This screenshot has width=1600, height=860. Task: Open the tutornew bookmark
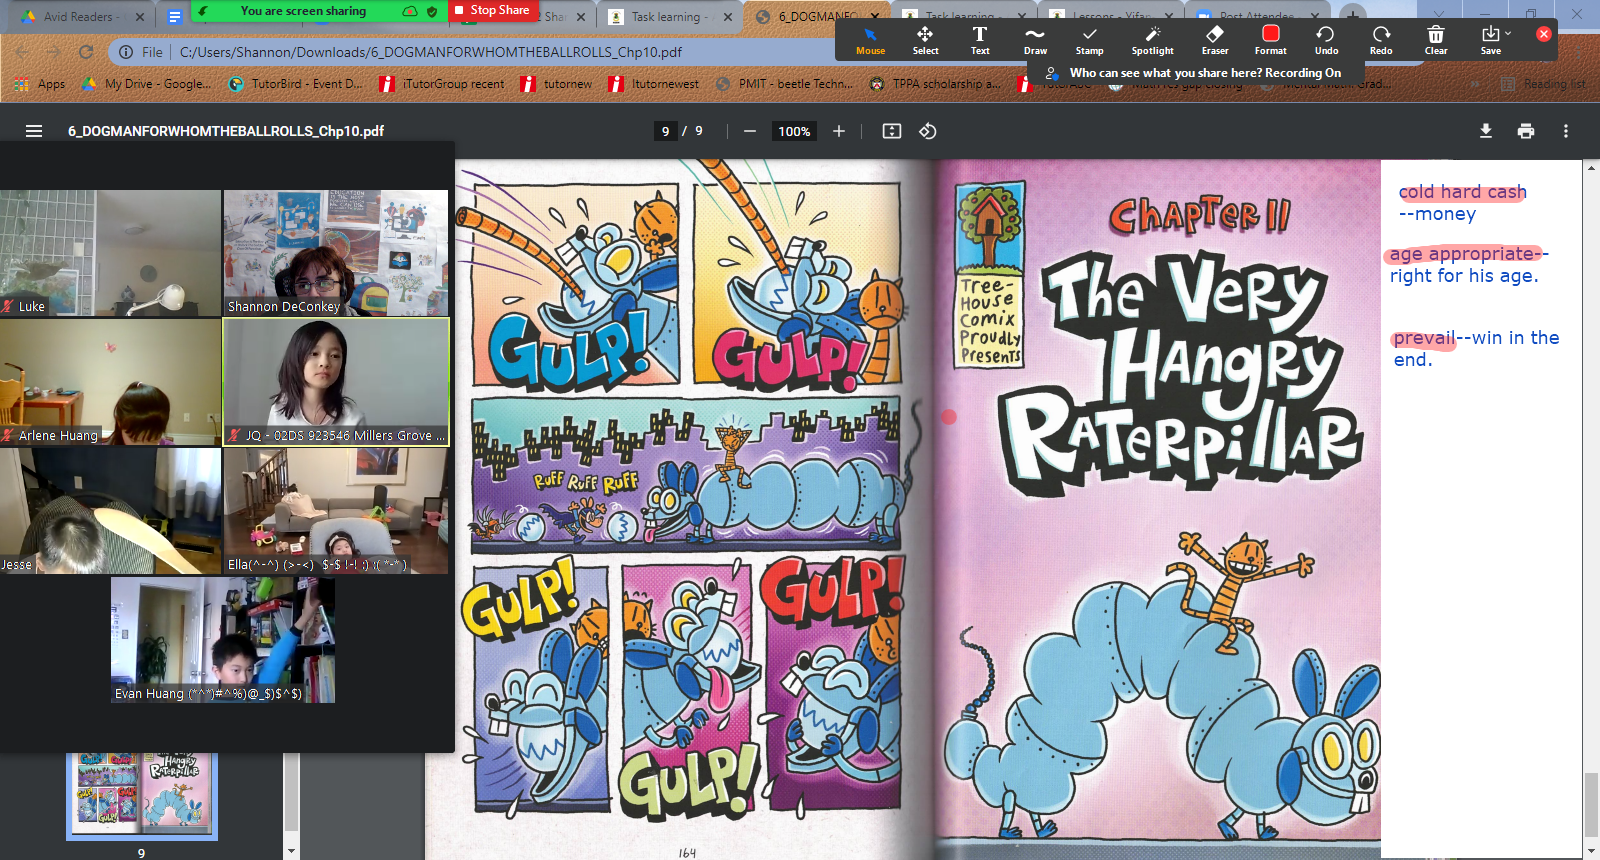(x=557, y=84)
